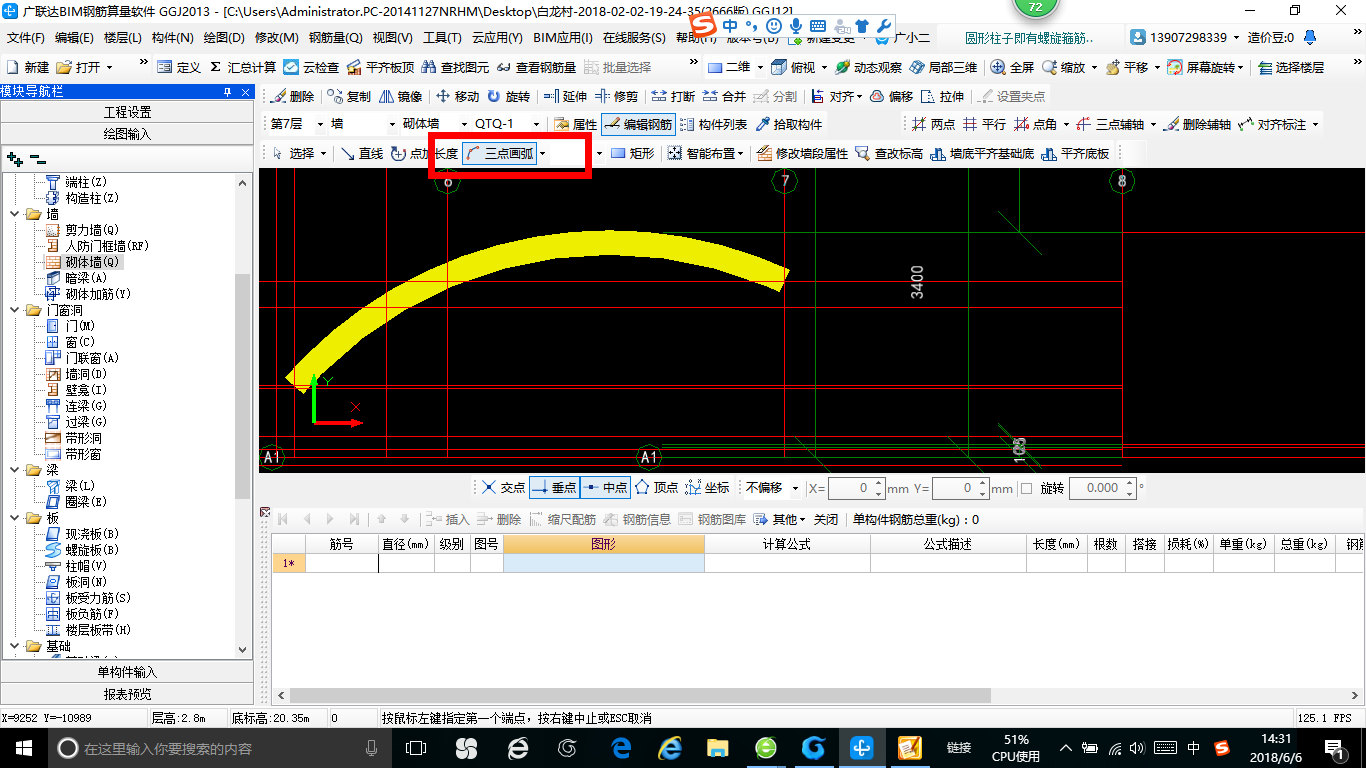The height and width of the screenshot is (768, 1366).
Task: Click 动态观察 dynamic orbit tool
Action: (868, 67)
